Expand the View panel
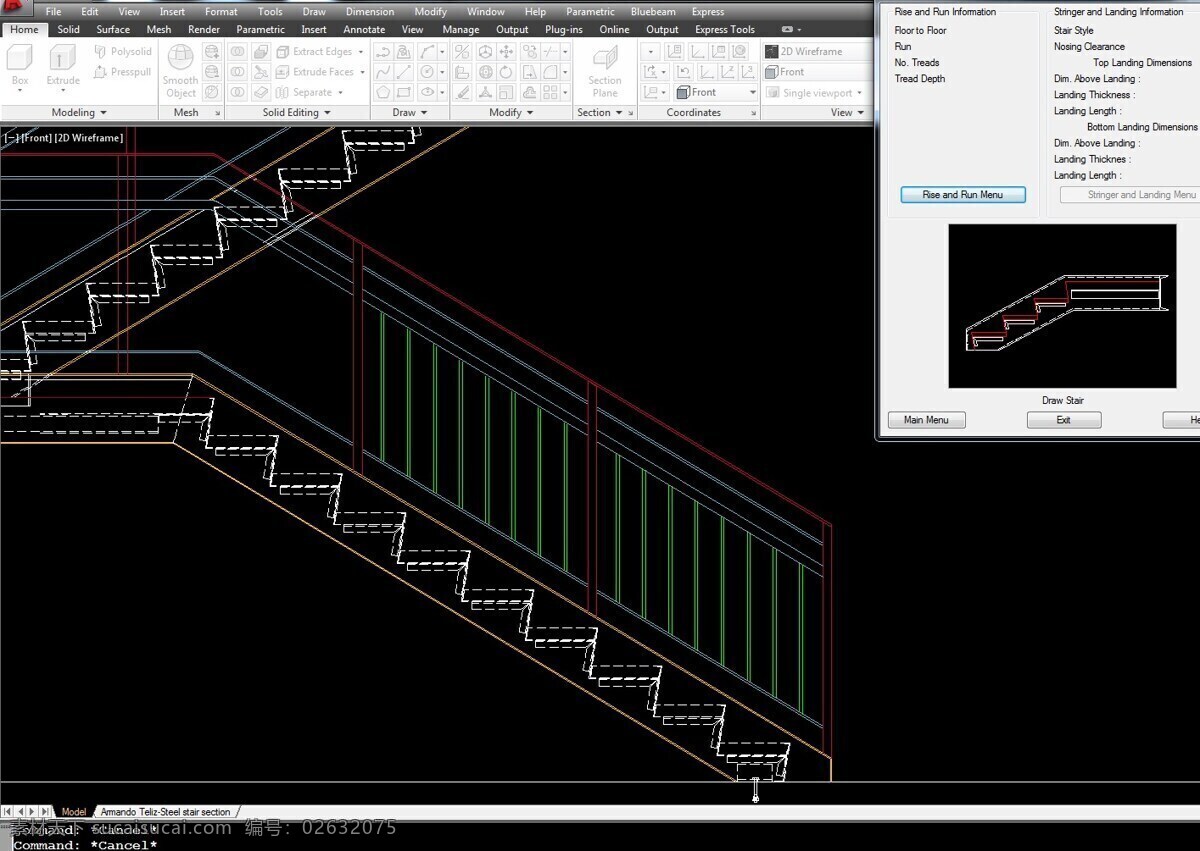 pyautogui.click(x=847, y=113)
